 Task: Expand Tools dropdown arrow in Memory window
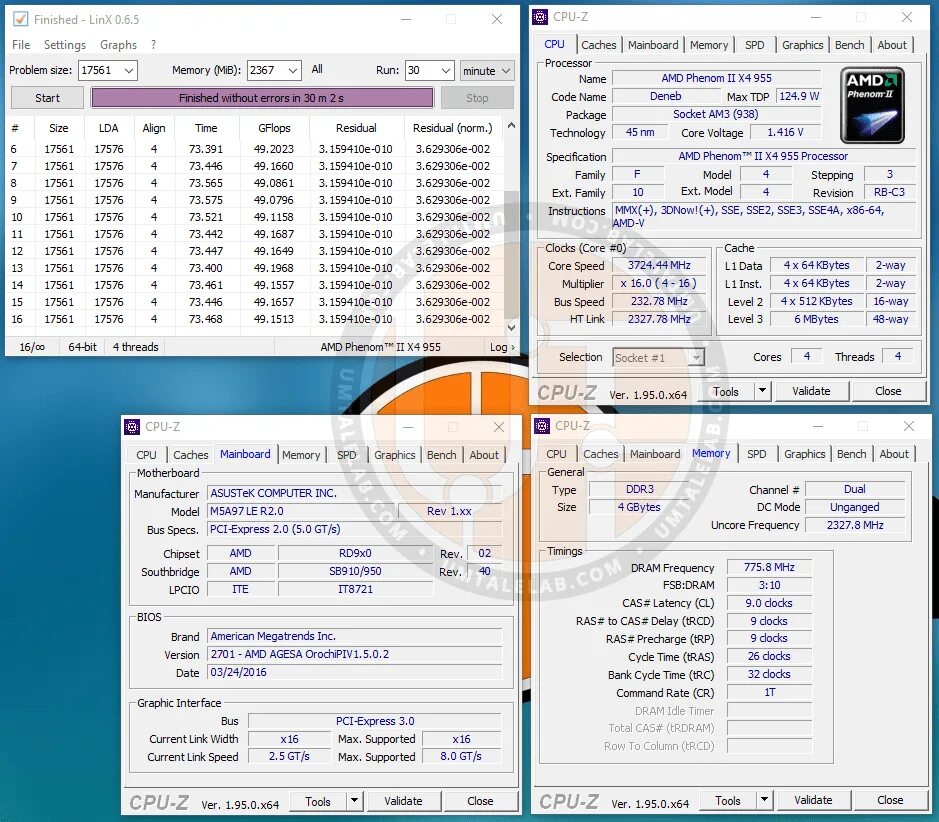point(764,800)
